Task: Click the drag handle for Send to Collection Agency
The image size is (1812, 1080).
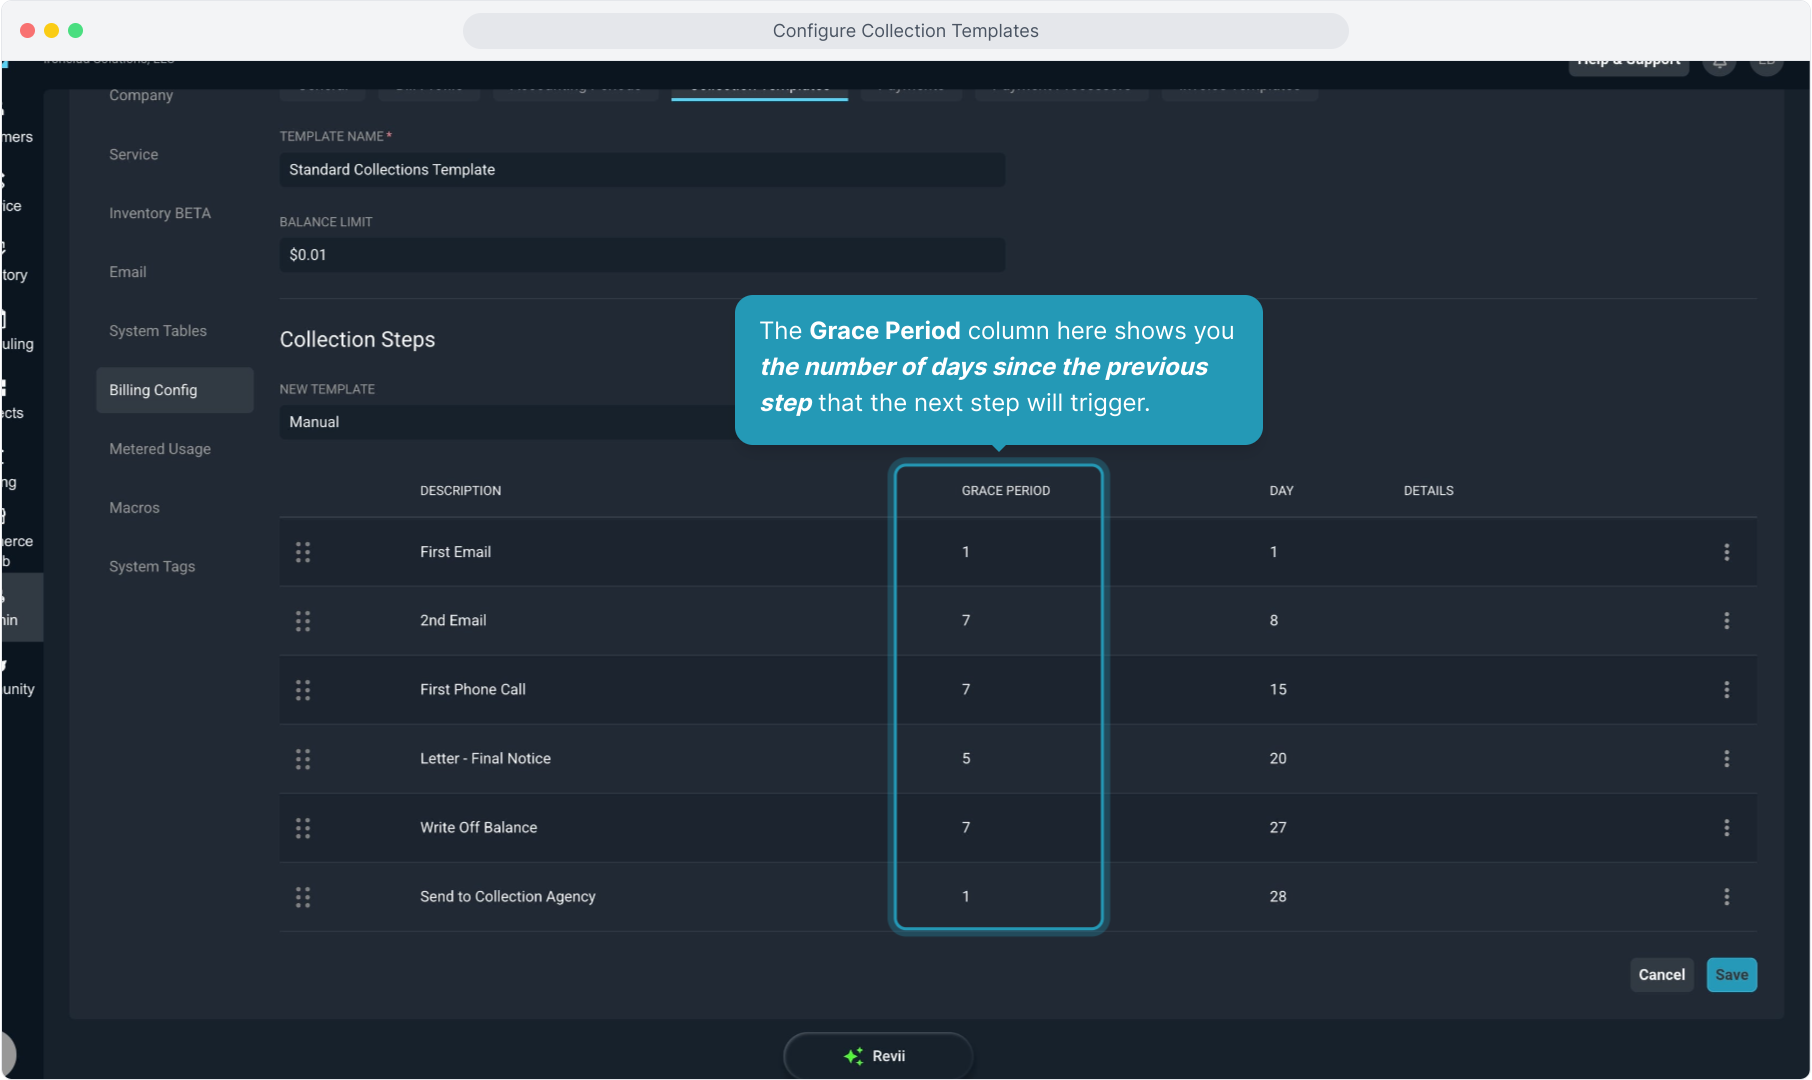Action: pyautogui.click(x=303, y=897)
